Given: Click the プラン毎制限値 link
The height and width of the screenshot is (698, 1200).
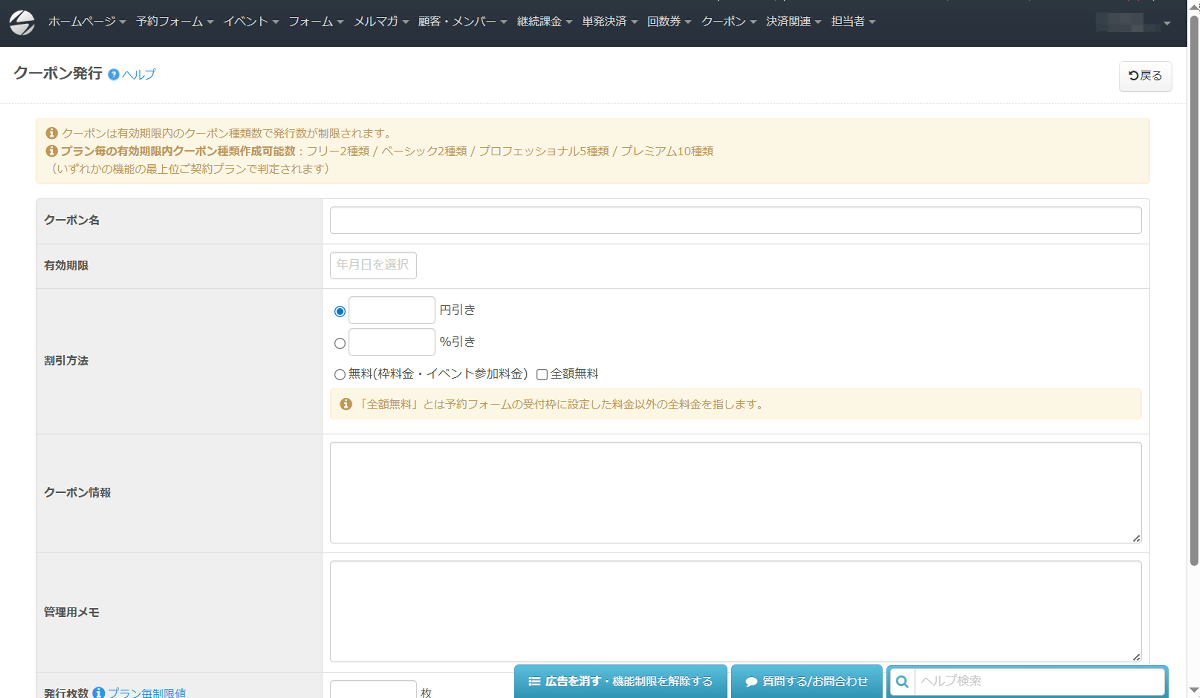Looking at the screenshot, I should [147, 692].
